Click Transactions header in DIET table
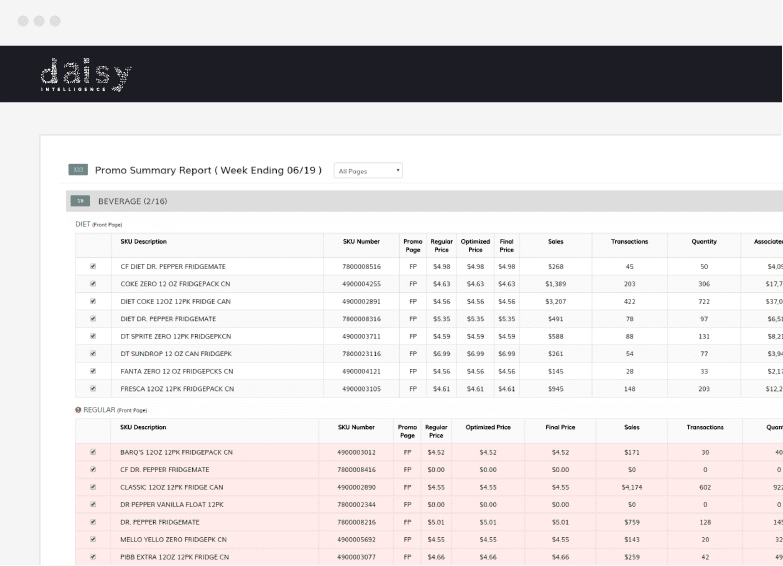Image resolution: width=783 pixels, height=566 pixels. (630, 242)
